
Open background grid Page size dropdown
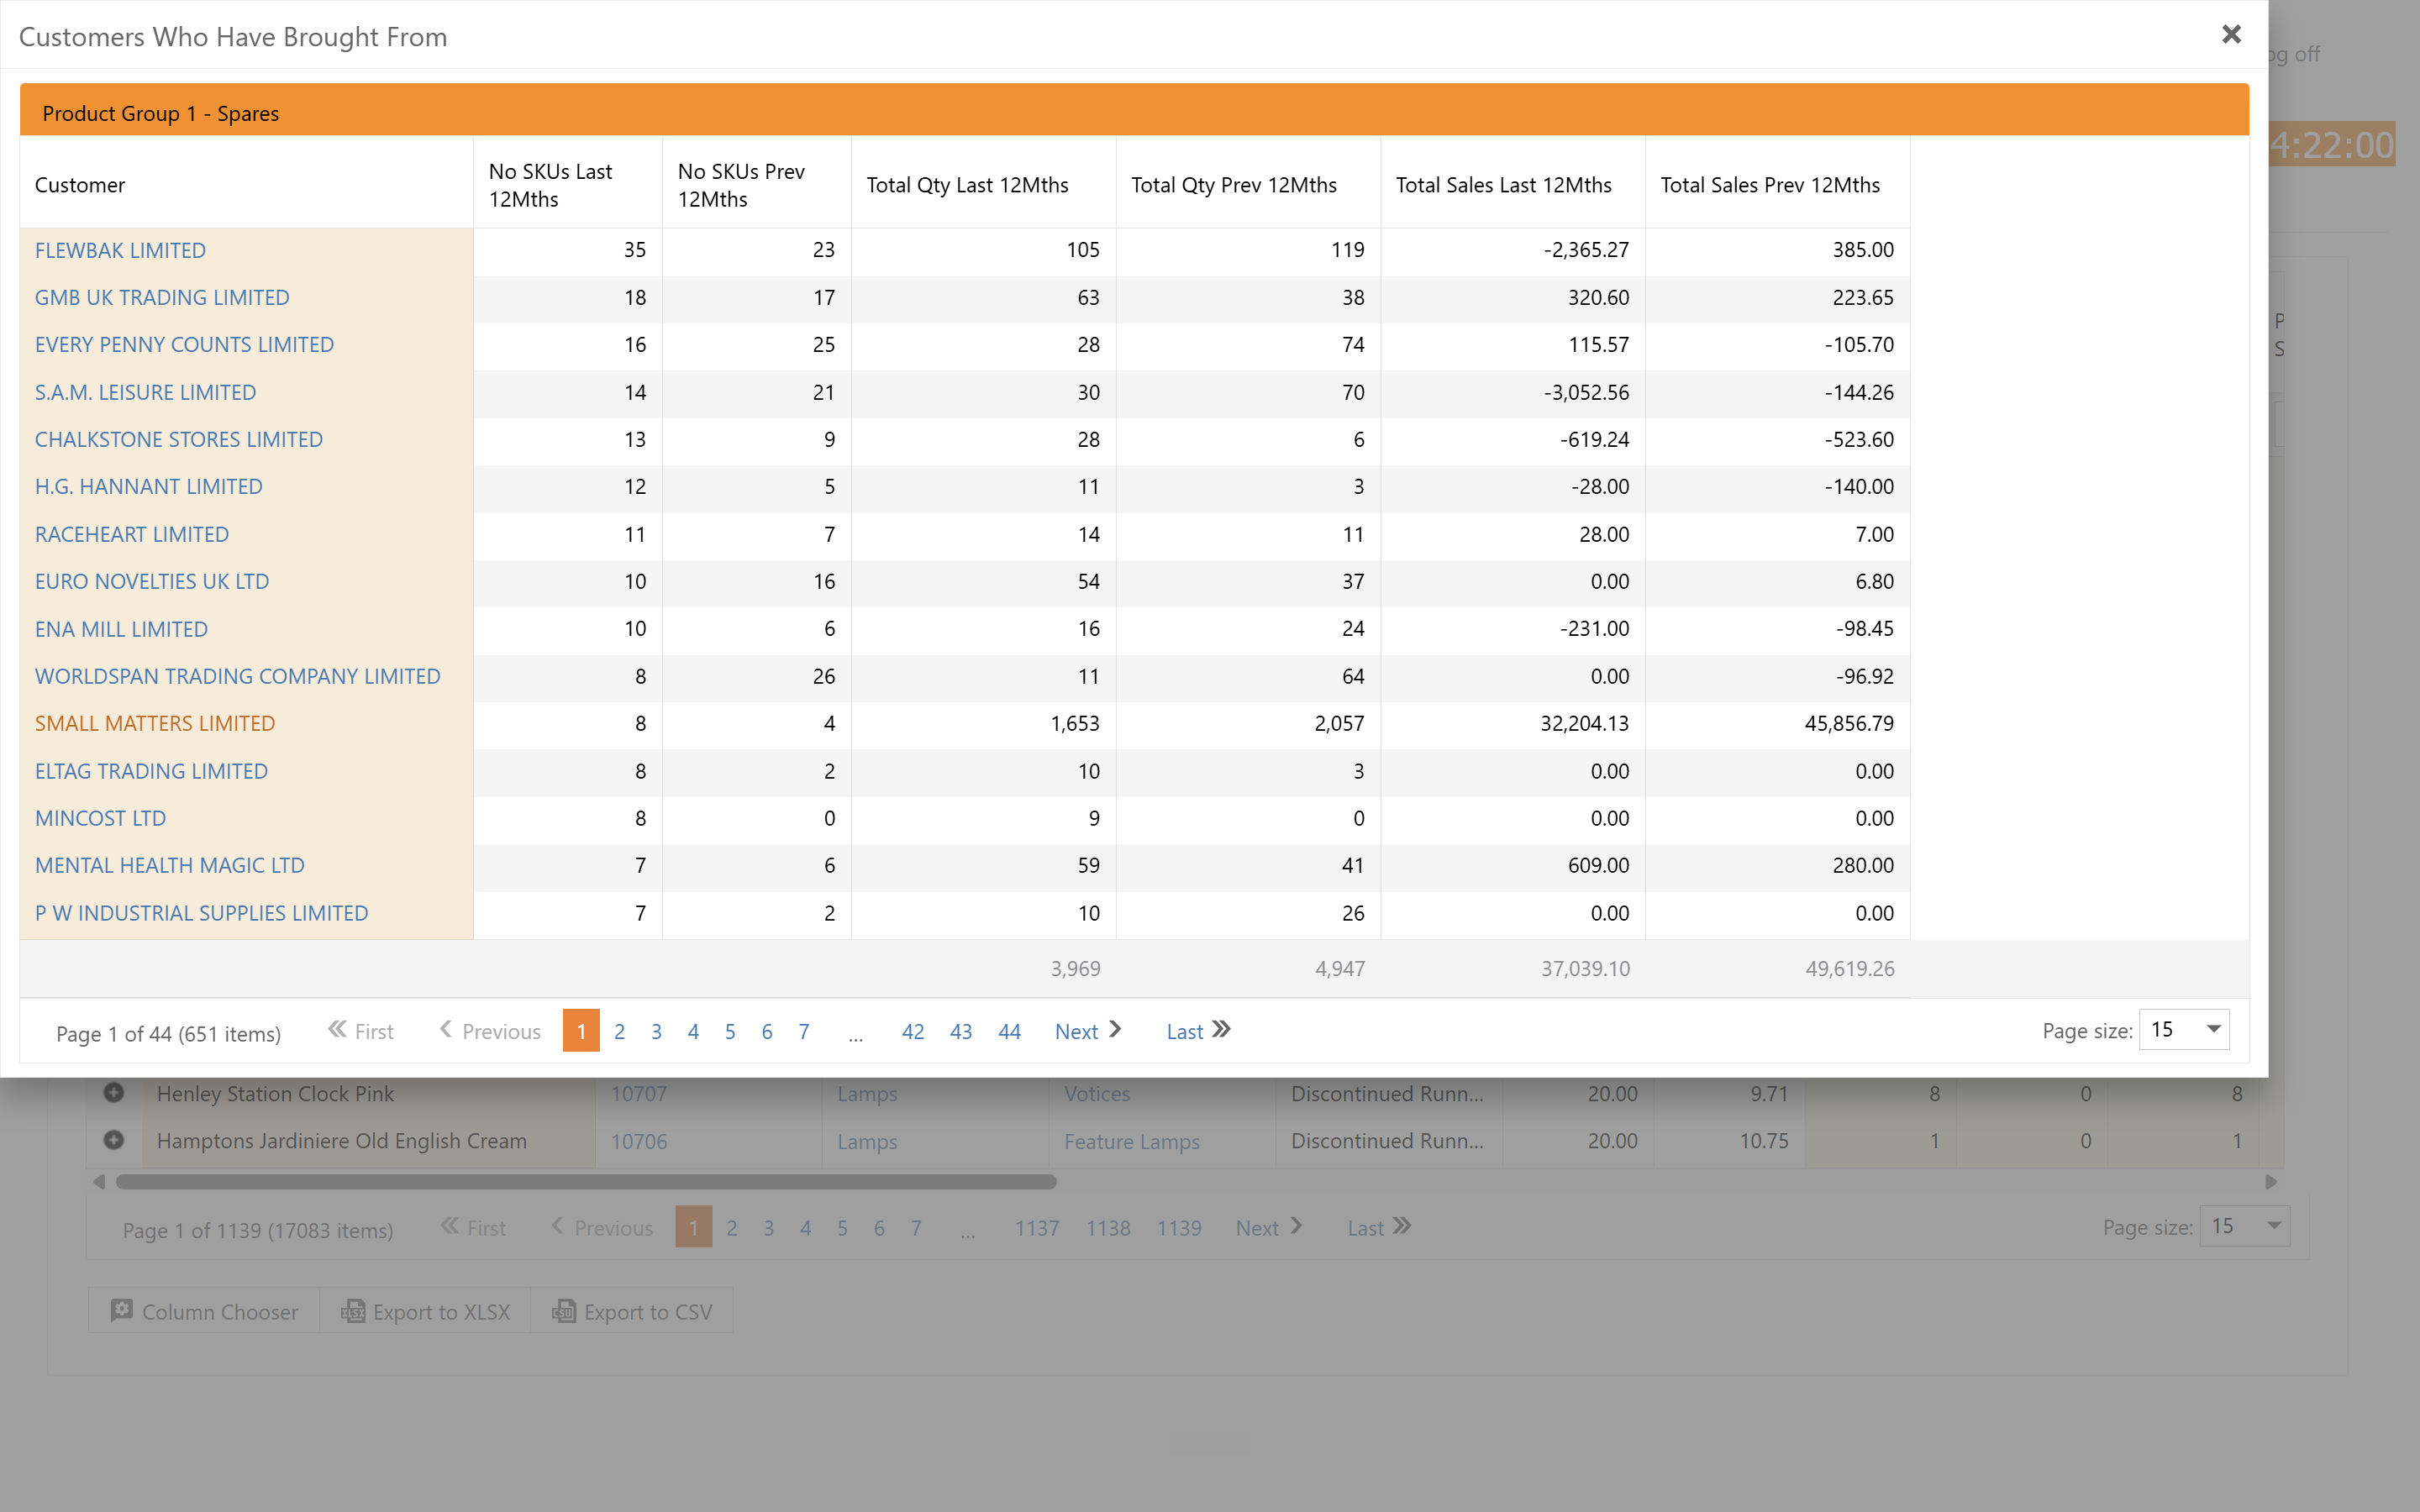click(x=2245, y=1226)
